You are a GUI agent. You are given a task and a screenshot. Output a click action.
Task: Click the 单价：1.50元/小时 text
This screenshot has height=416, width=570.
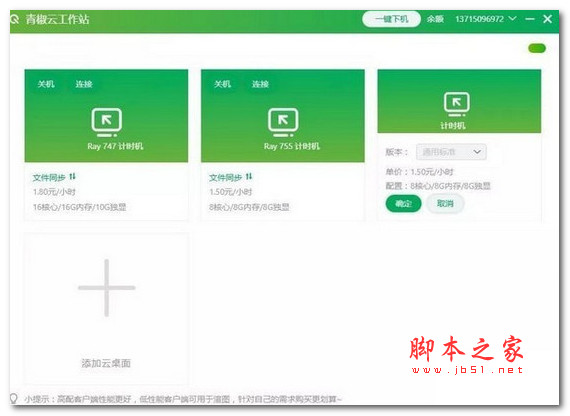point(420,172)
